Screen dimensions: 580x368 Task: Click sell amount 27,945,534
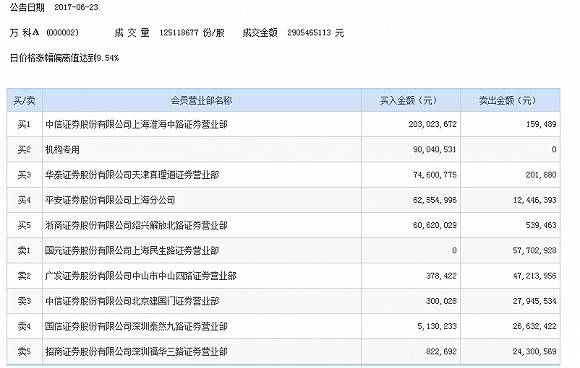535,301
